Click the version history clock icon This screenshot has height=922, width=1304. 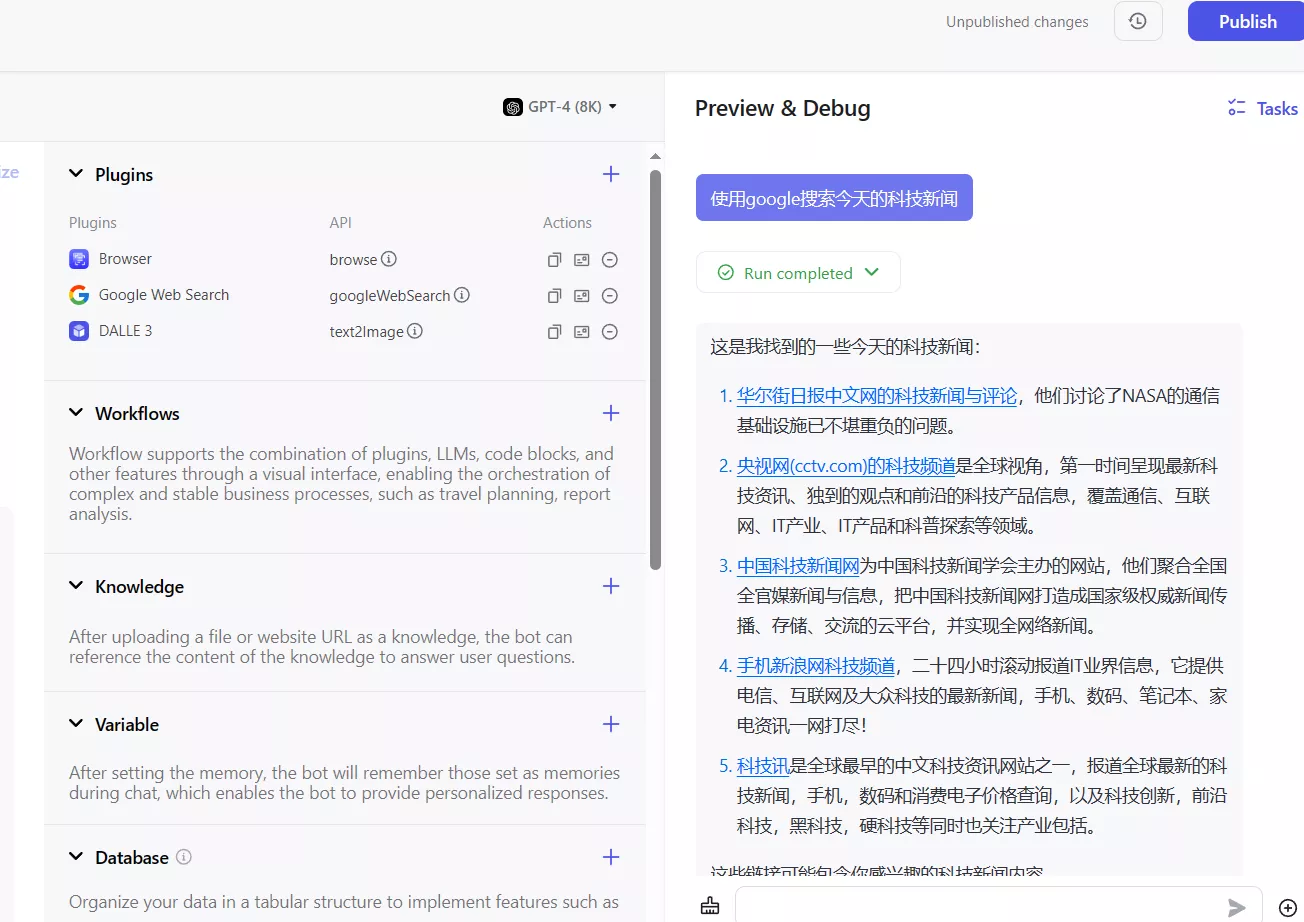(x=1138, y=21)
